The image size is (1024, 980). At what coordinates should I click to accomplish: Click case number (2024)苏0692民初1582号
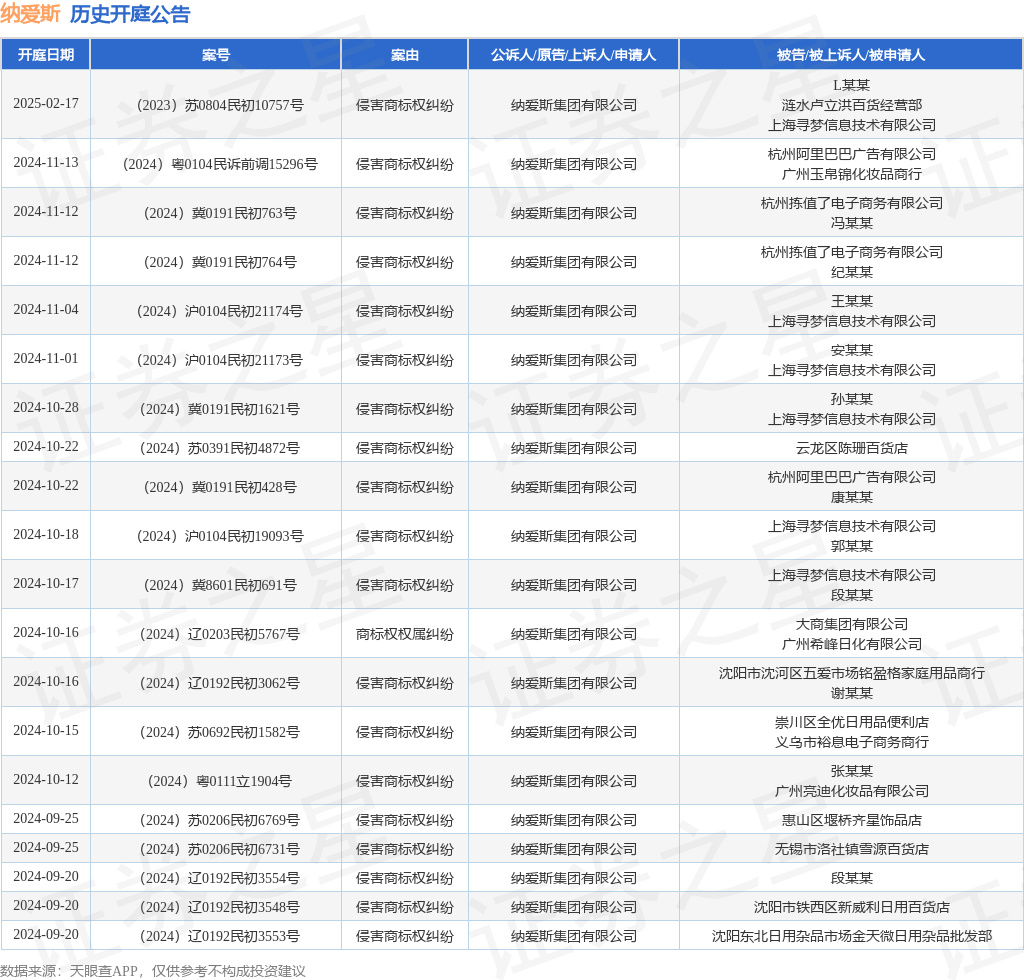coord(220,732)
